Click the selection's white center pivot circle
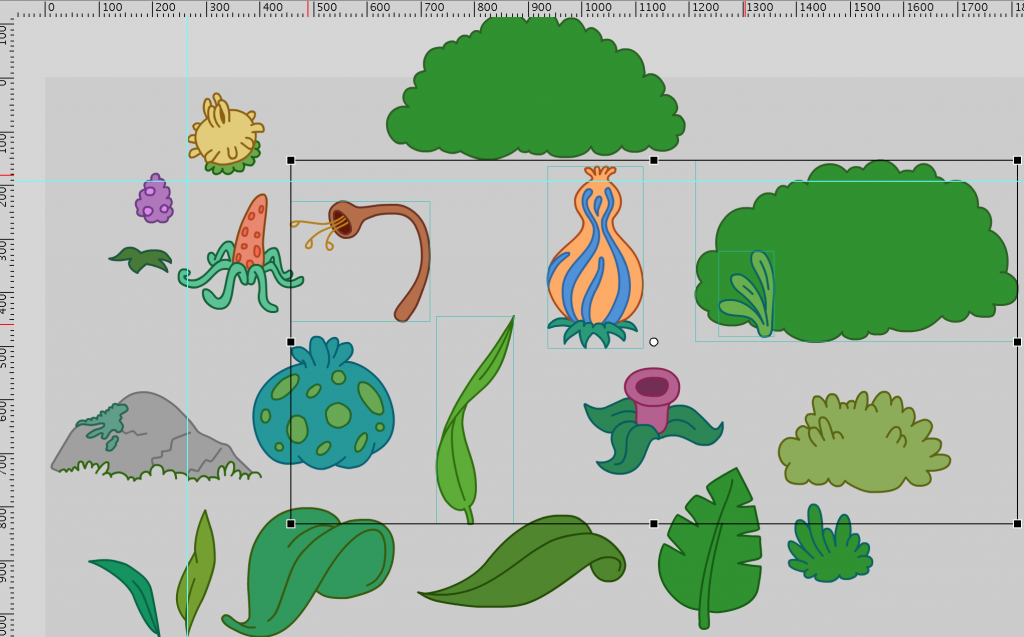Screen dimensions: 1024x637 point(654,342)
